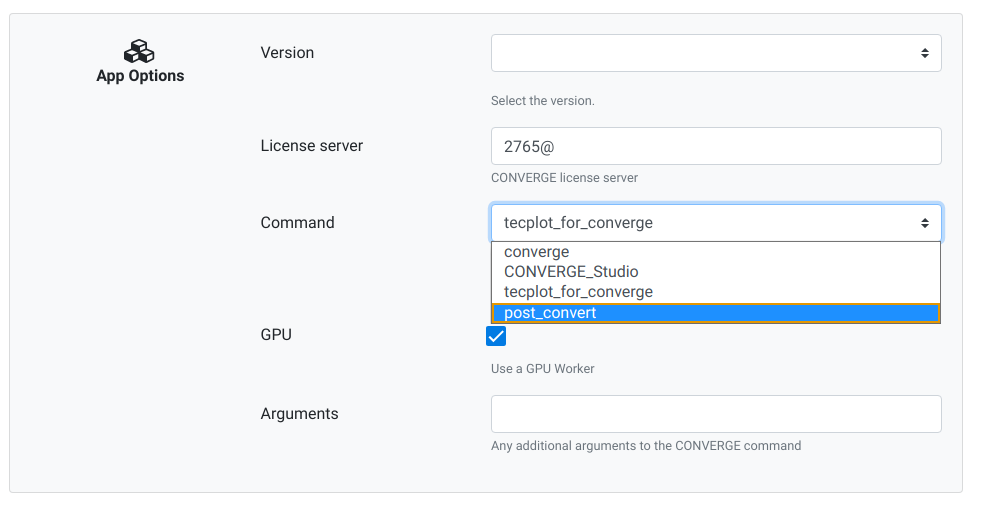
Task: Choose CONVERGE_Studio from command list
Action: (x=716, y=272)
